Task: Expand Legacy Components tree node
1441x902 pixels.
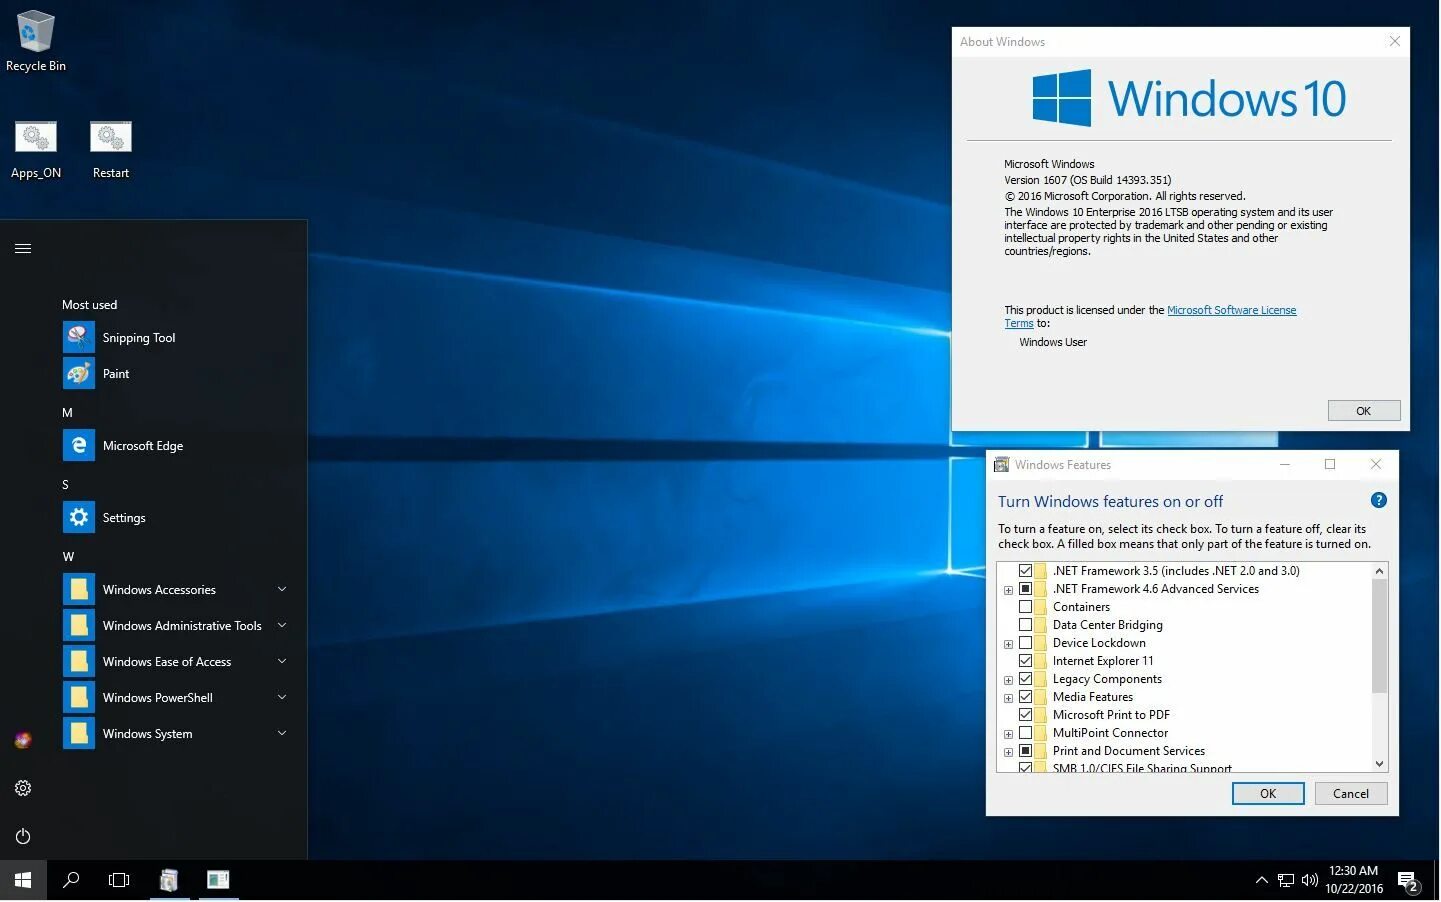Action: tap(1008, 680)
